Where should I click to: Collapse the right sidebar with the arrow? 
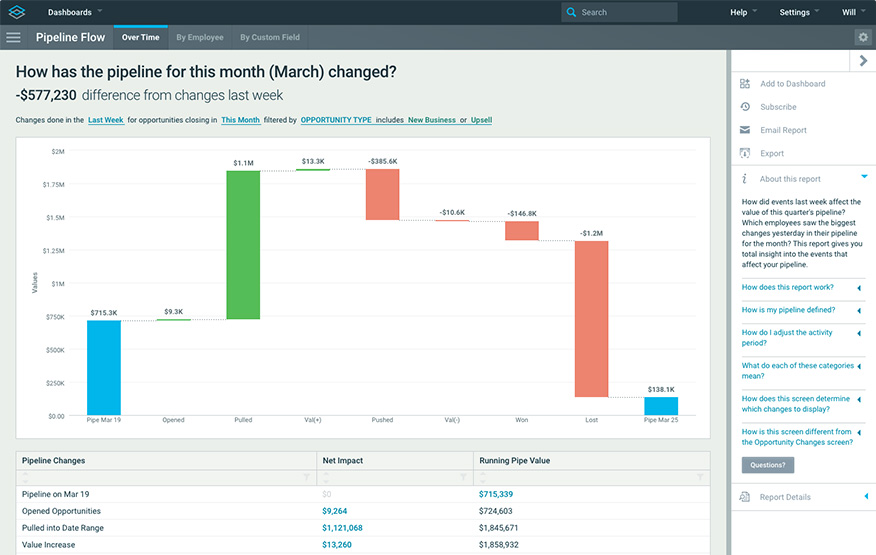[x=864, y=62]
